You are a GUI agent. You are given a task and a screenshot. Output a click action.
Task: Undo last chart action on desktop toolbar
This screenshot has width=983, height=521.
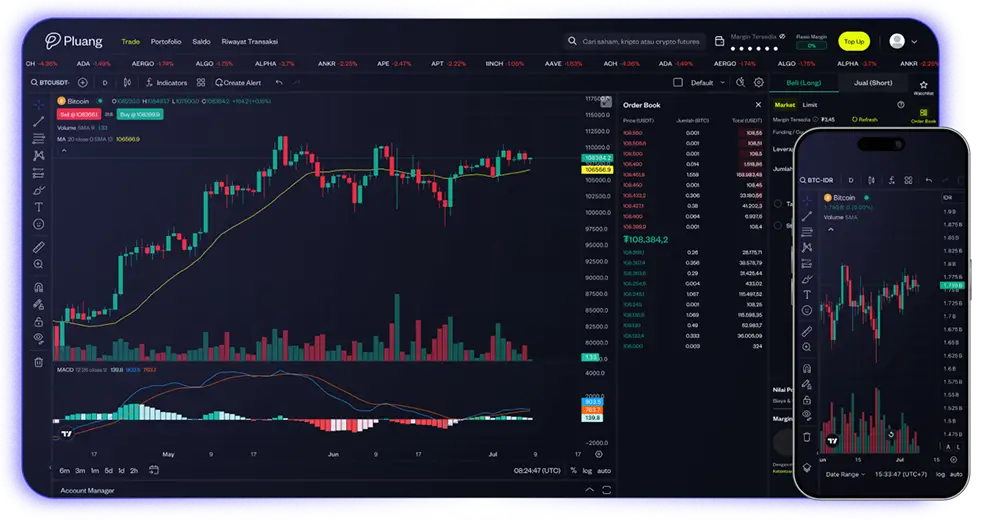click(x=279, y=83)
